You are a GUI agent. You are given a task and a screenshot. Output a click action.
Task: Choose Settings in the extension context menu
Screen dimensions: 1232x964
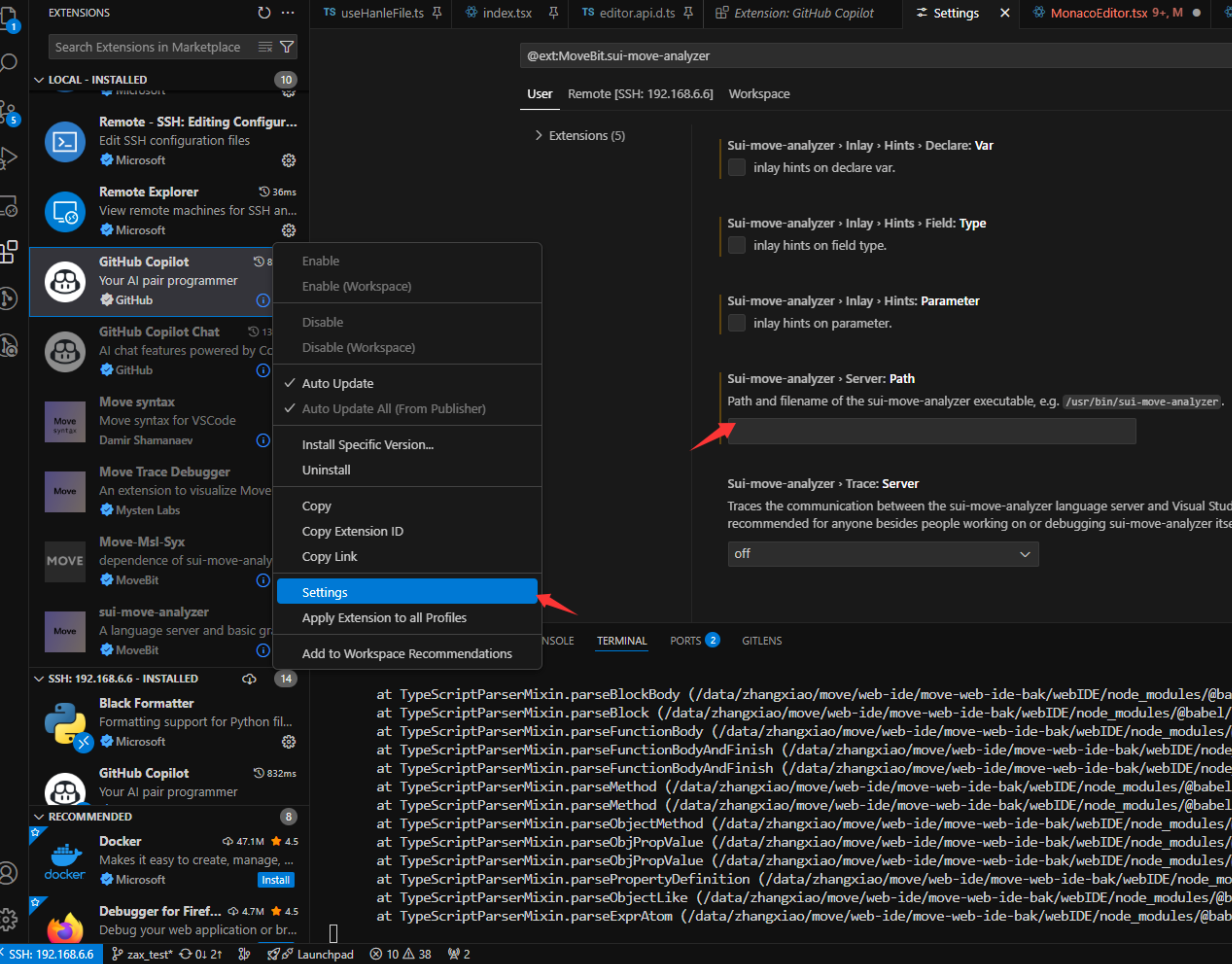pos(407,592)
